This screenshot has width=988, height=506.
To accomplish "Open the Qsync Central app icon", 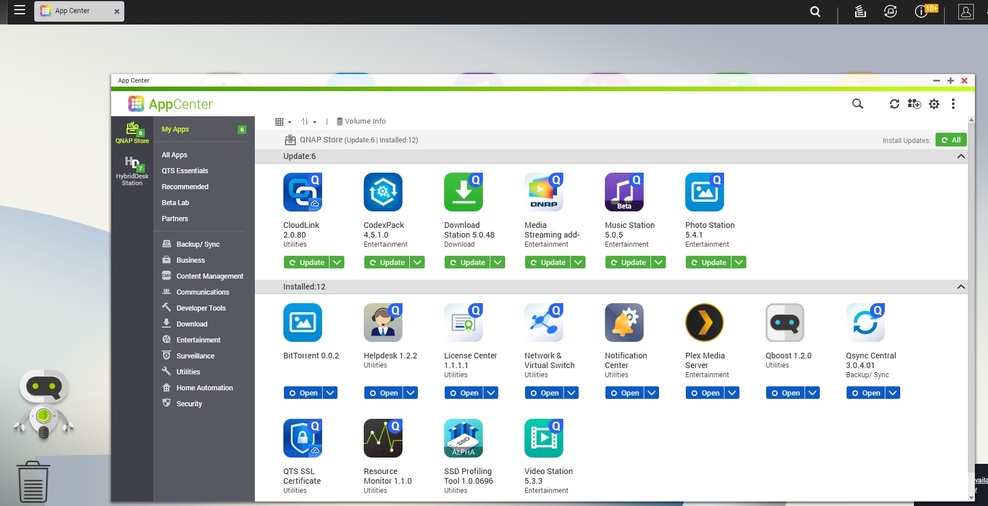I will pos(866,323).
